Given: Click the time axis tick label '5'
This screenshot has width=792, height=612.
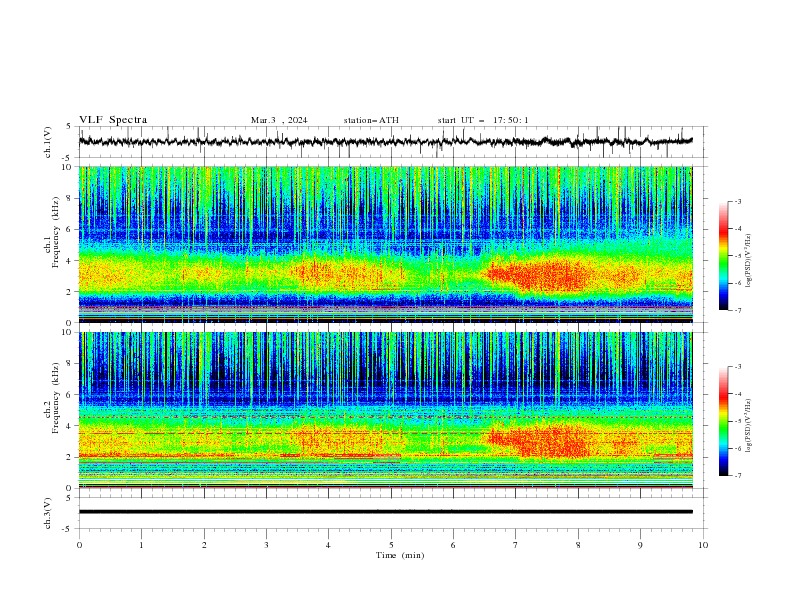Looking at the screenshot, I should pos(391,545).
